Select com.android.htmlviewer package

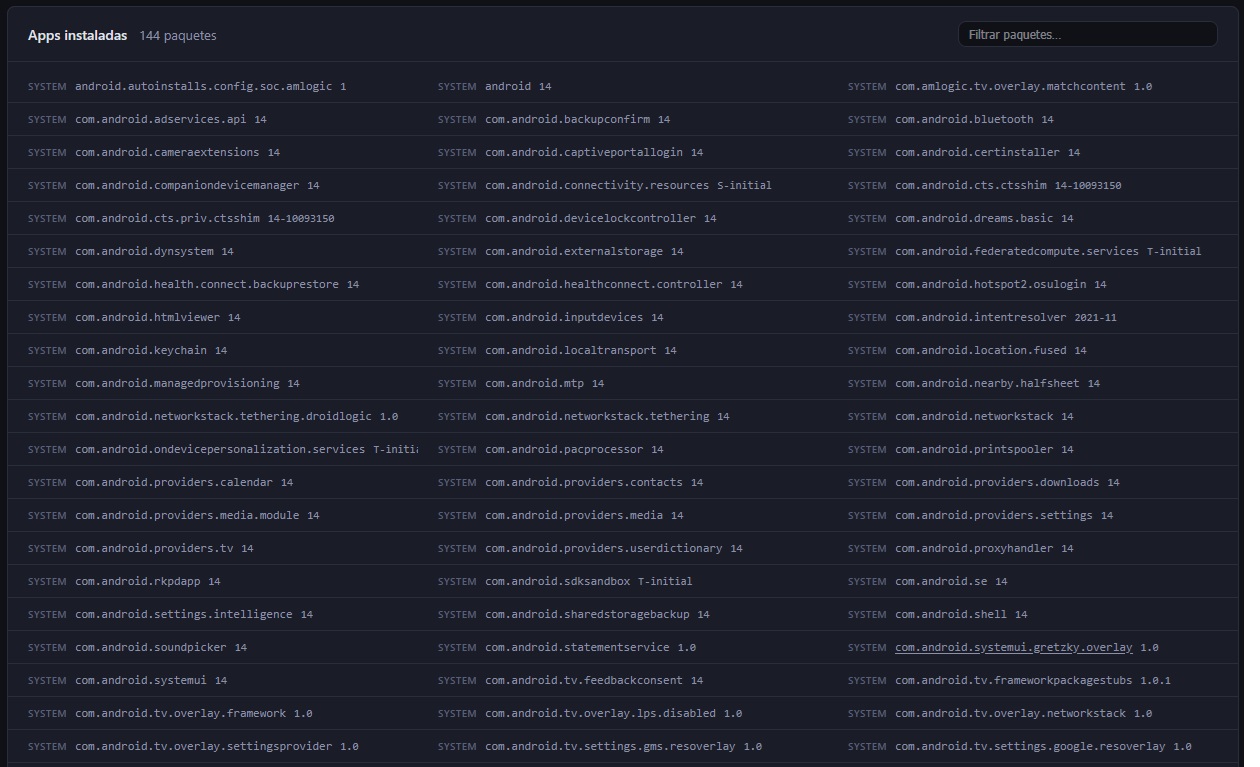(x=147, y=317)
